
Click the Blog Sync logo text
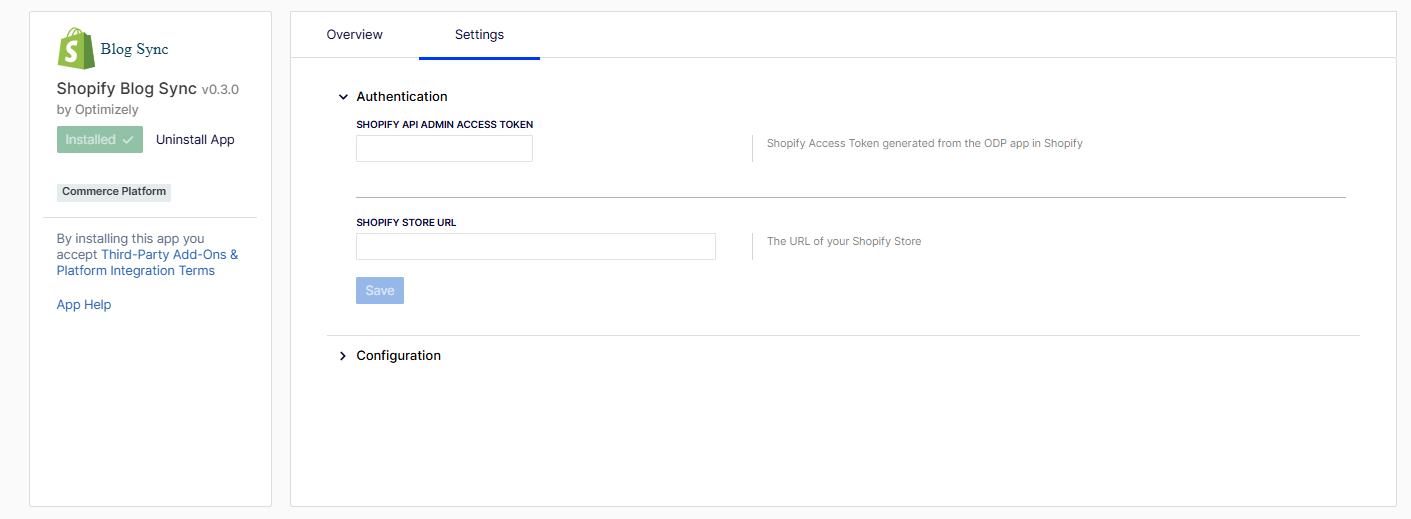click(x=135, y=49)
